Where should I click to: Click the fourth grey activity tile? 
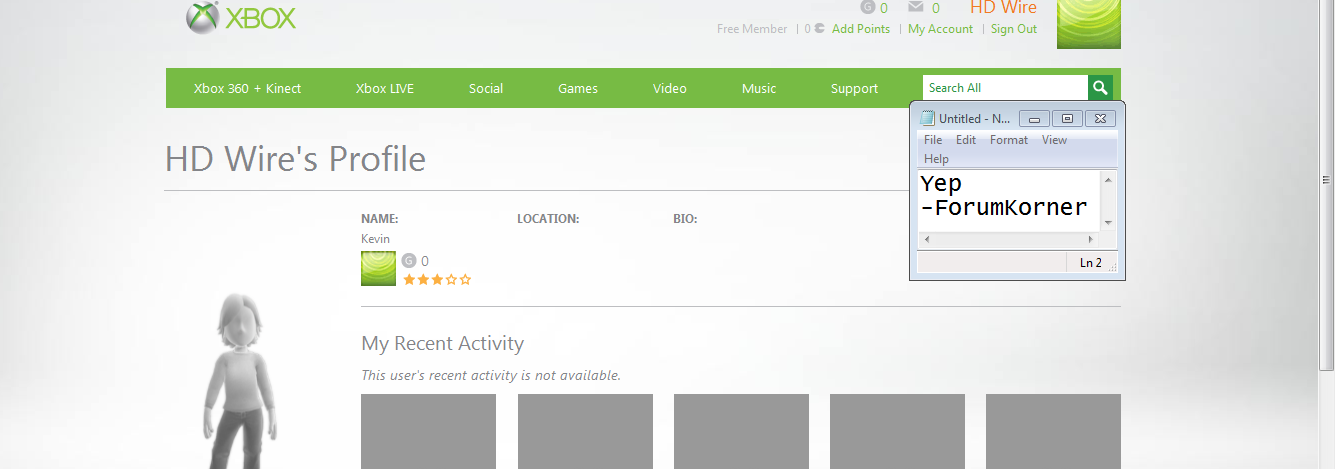[x=897, y=431]
